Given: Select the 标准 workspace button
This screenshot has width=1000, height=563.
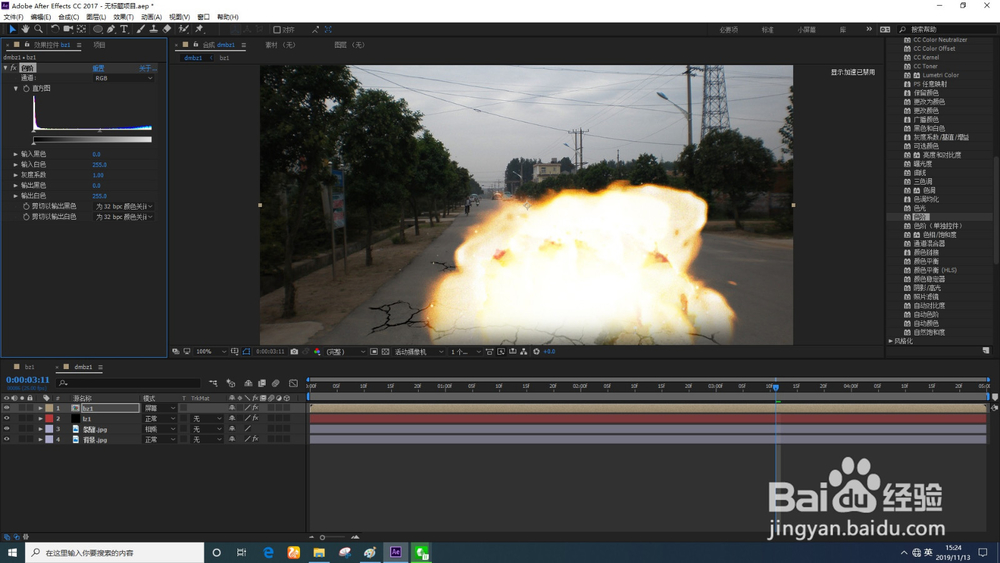Looking at the screenshot, I should point(767,29).
